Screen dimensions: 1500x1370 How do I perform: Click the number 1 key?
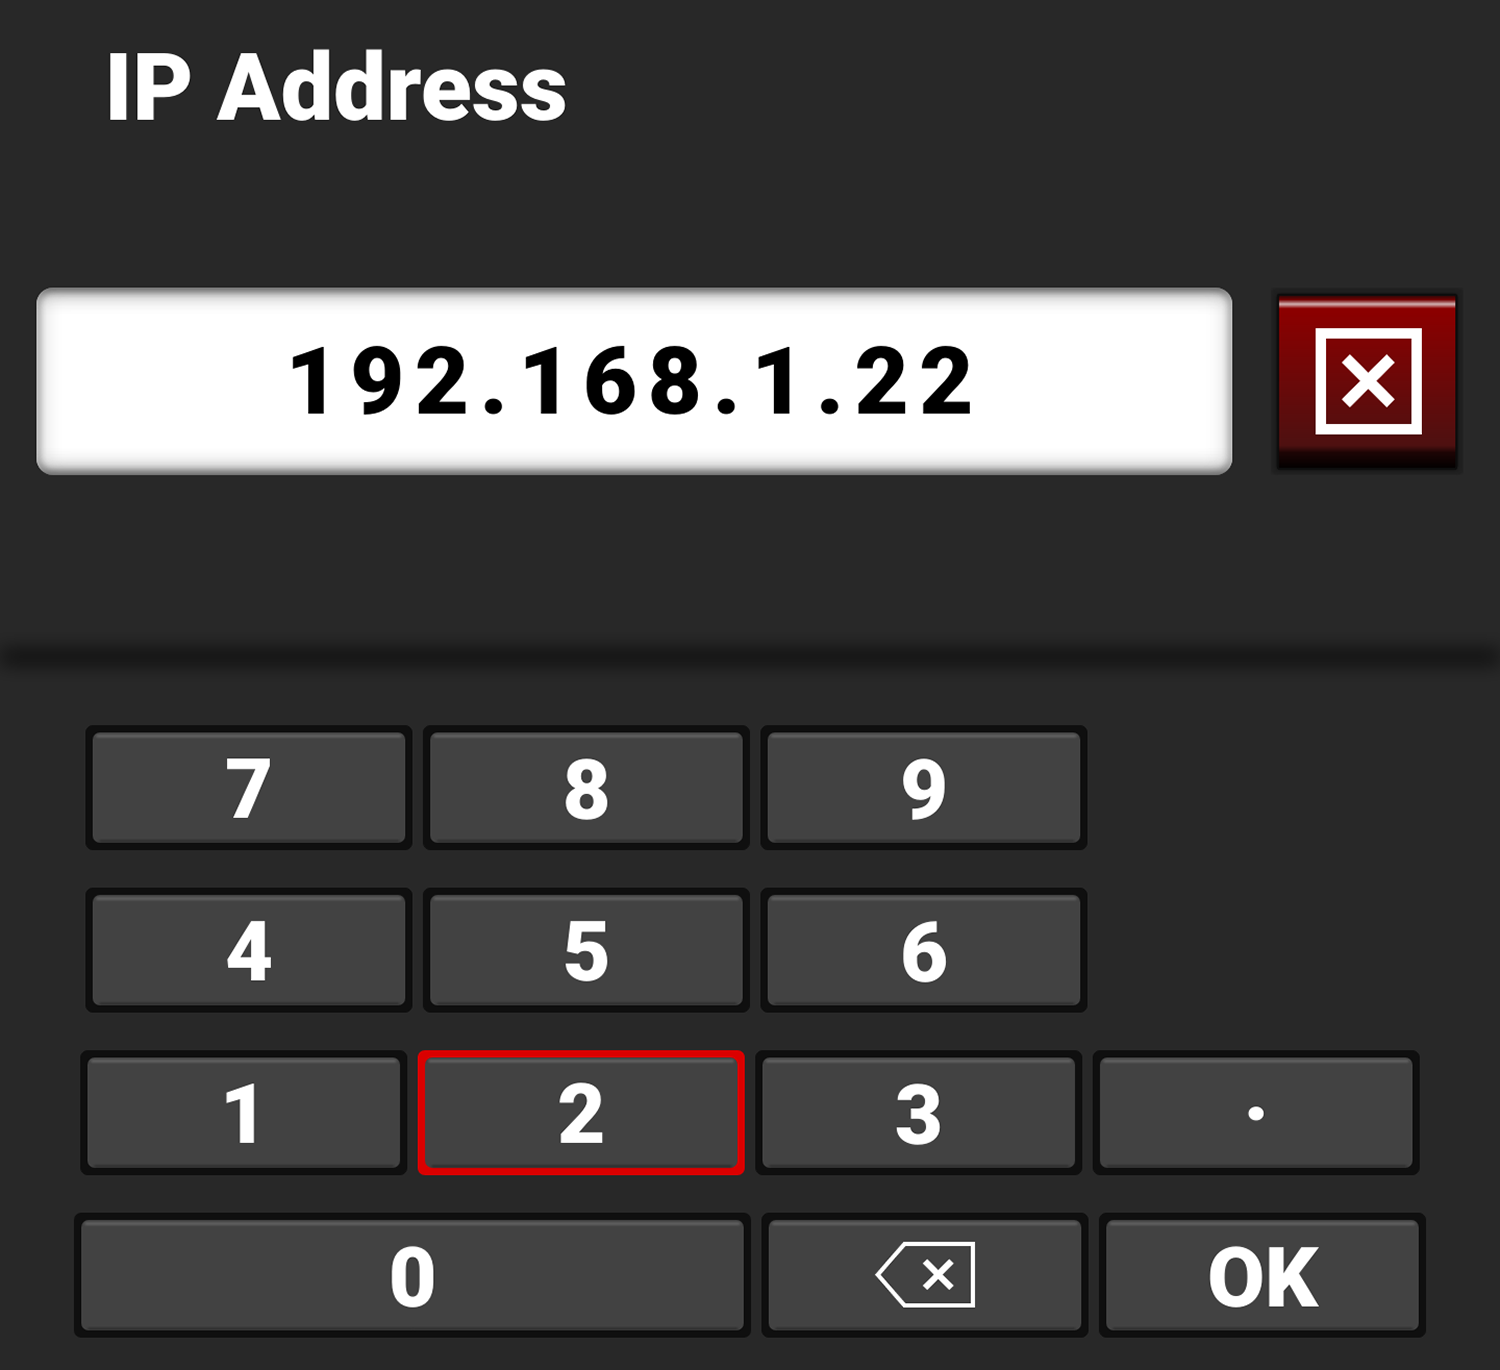click(x=243, y=1113)
